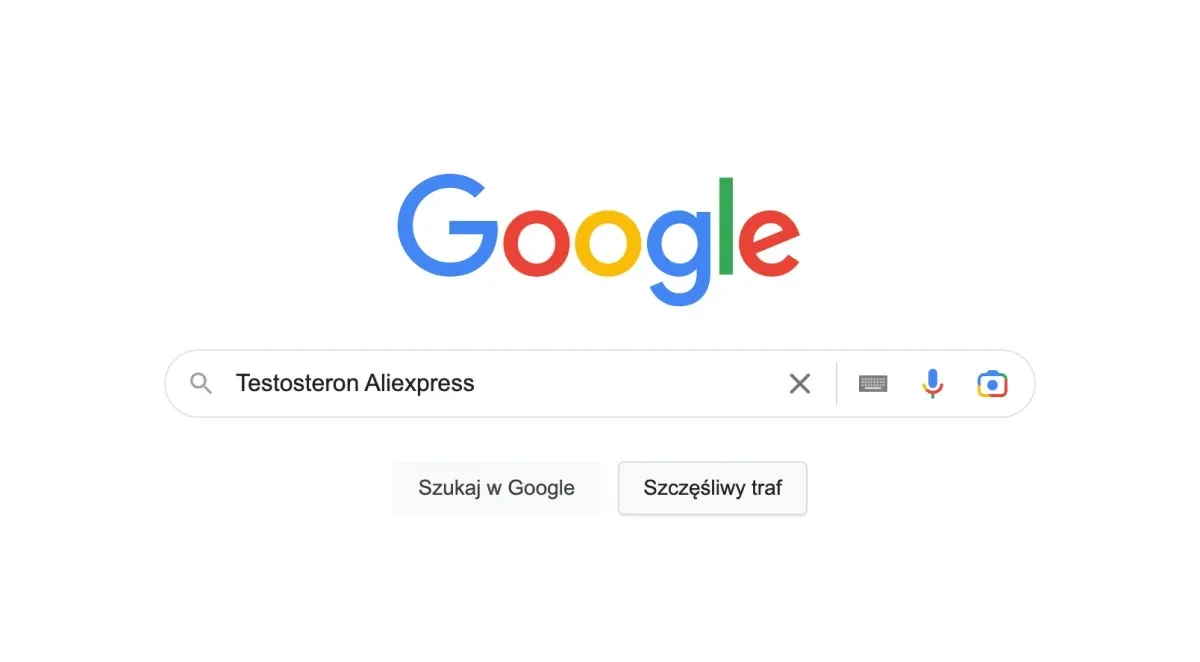
Task: Place cursor after the text Aliexpress
Action: click(x=477, y=383)
